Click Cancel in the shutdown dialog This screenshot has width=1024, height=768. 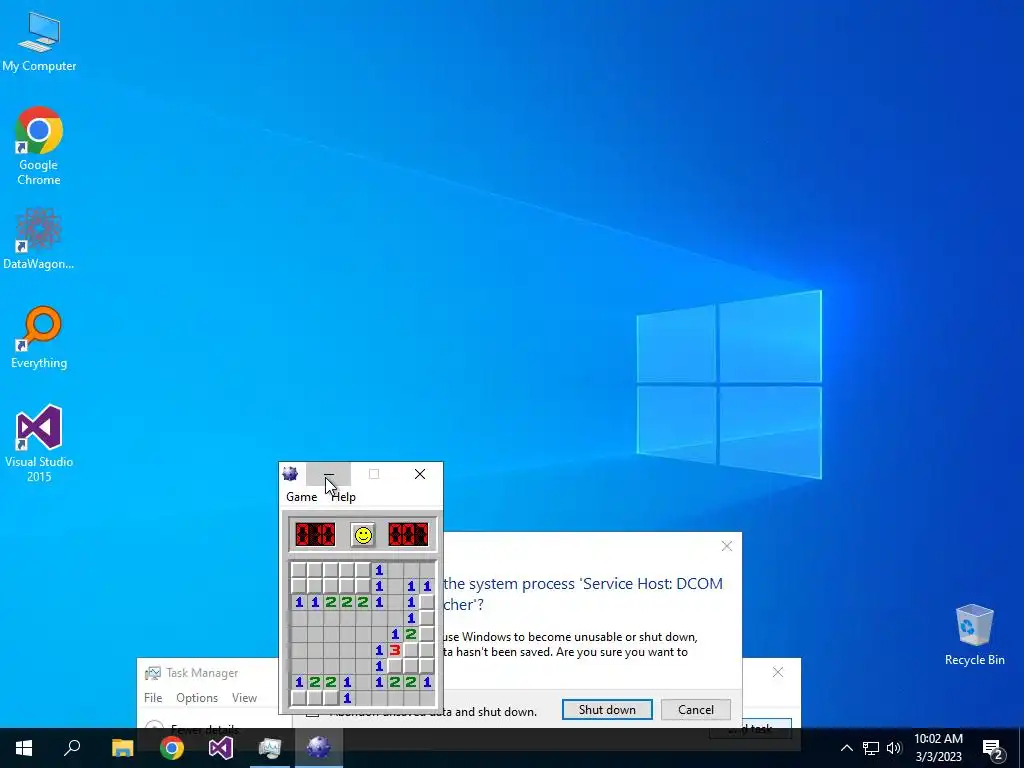tap(696, 710)
